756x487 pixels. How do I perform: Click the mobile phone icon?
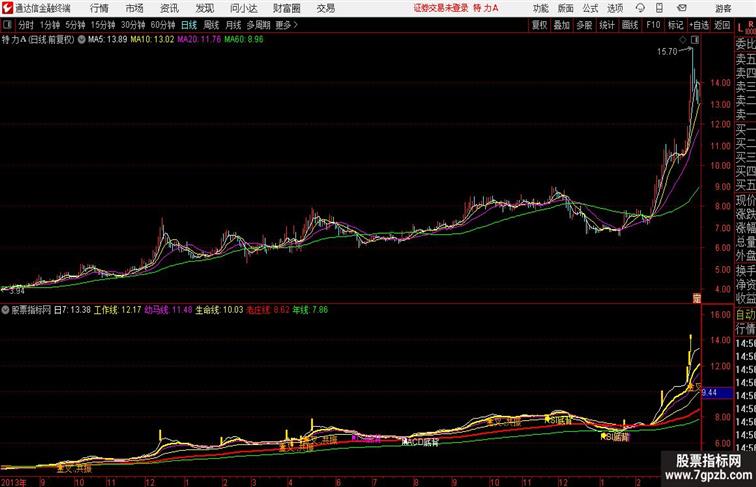tap(659, 8)
